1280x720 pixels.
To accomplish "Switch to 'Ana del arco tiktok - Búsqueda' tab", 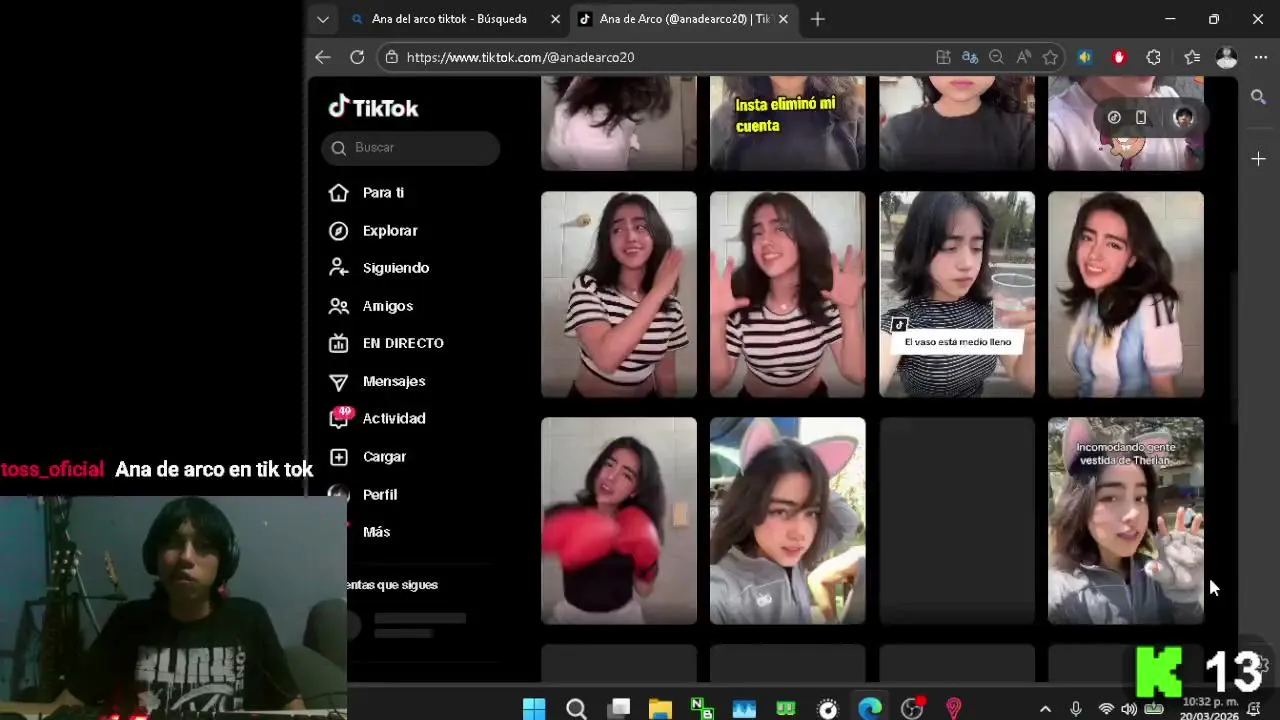I will tap(449, 19).
